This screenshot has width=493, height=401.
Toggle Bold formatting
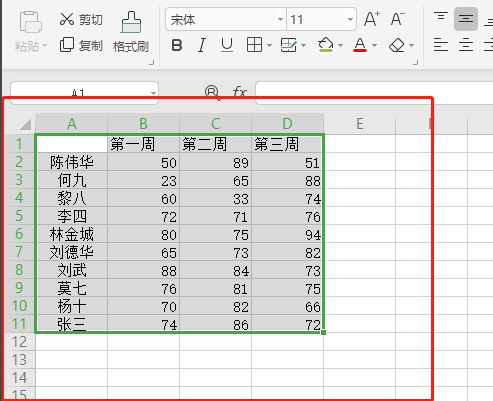[177, 45]
